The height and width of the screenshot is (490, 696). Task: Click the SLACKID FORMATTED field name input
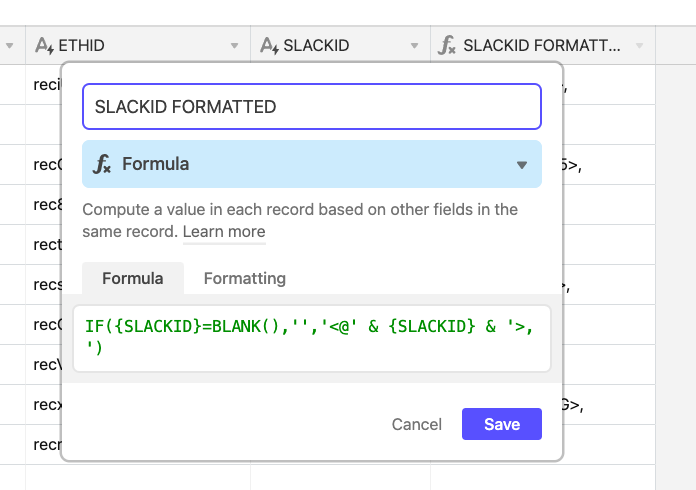312,107
